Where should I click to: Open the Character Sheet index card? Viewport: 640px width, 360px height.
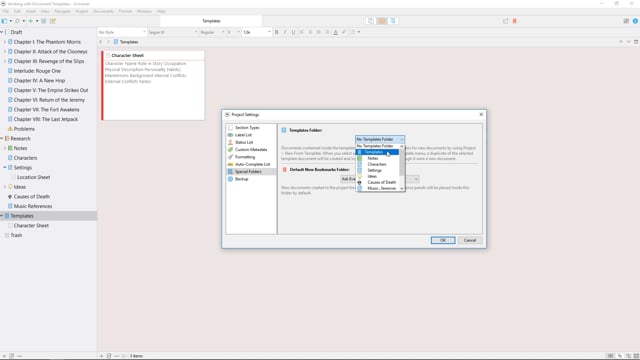coord(153,85)
